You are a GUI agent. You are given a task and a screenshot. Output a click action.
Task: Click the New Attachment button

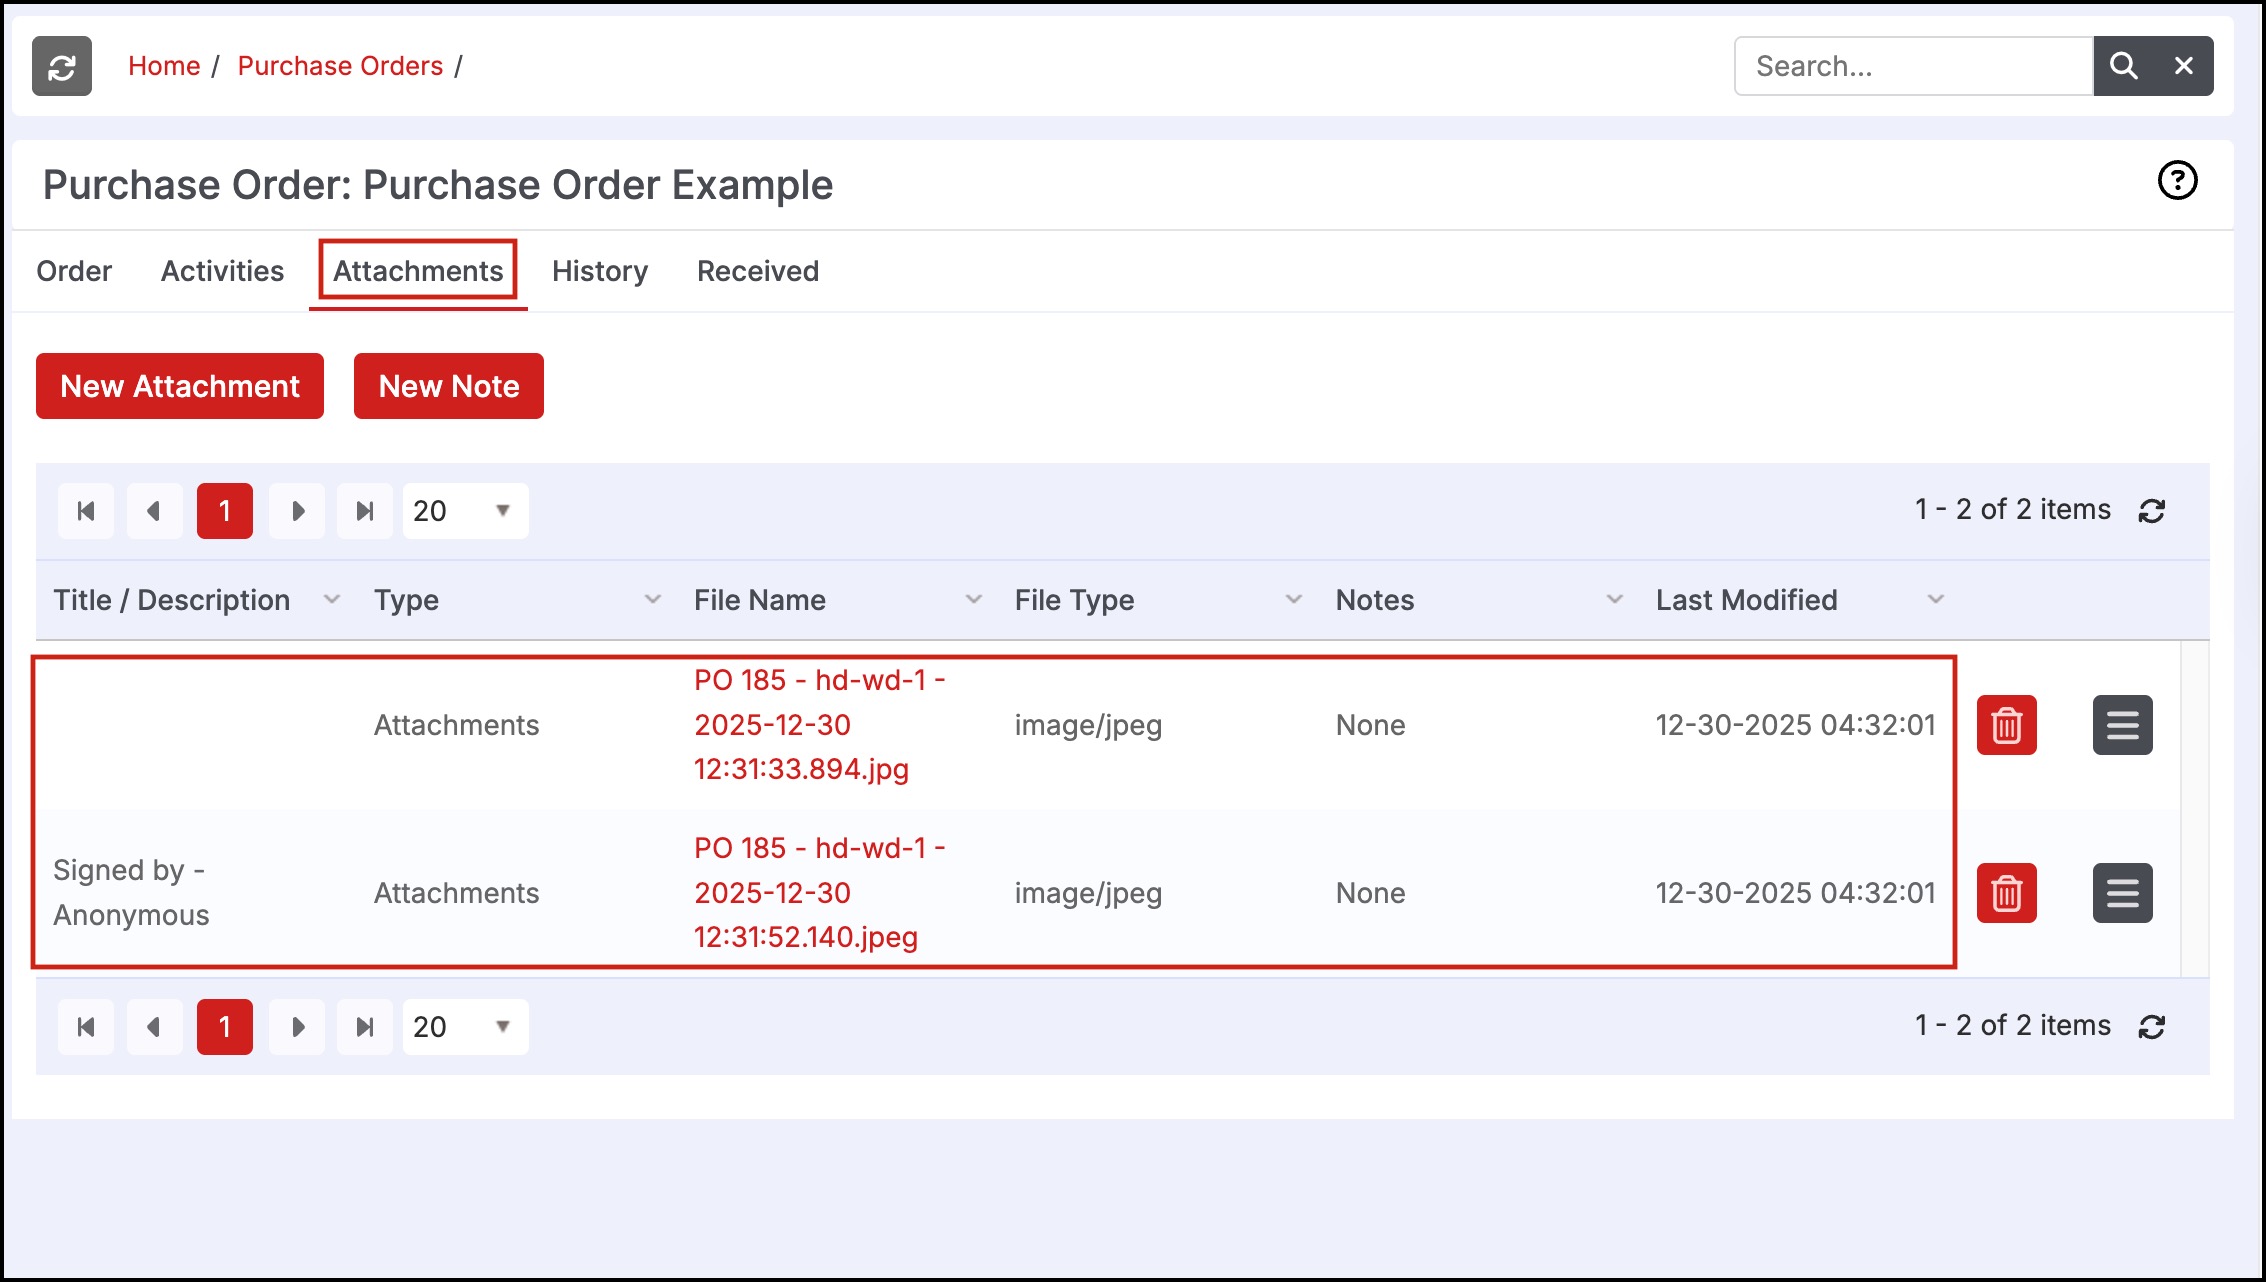(180, 386)
